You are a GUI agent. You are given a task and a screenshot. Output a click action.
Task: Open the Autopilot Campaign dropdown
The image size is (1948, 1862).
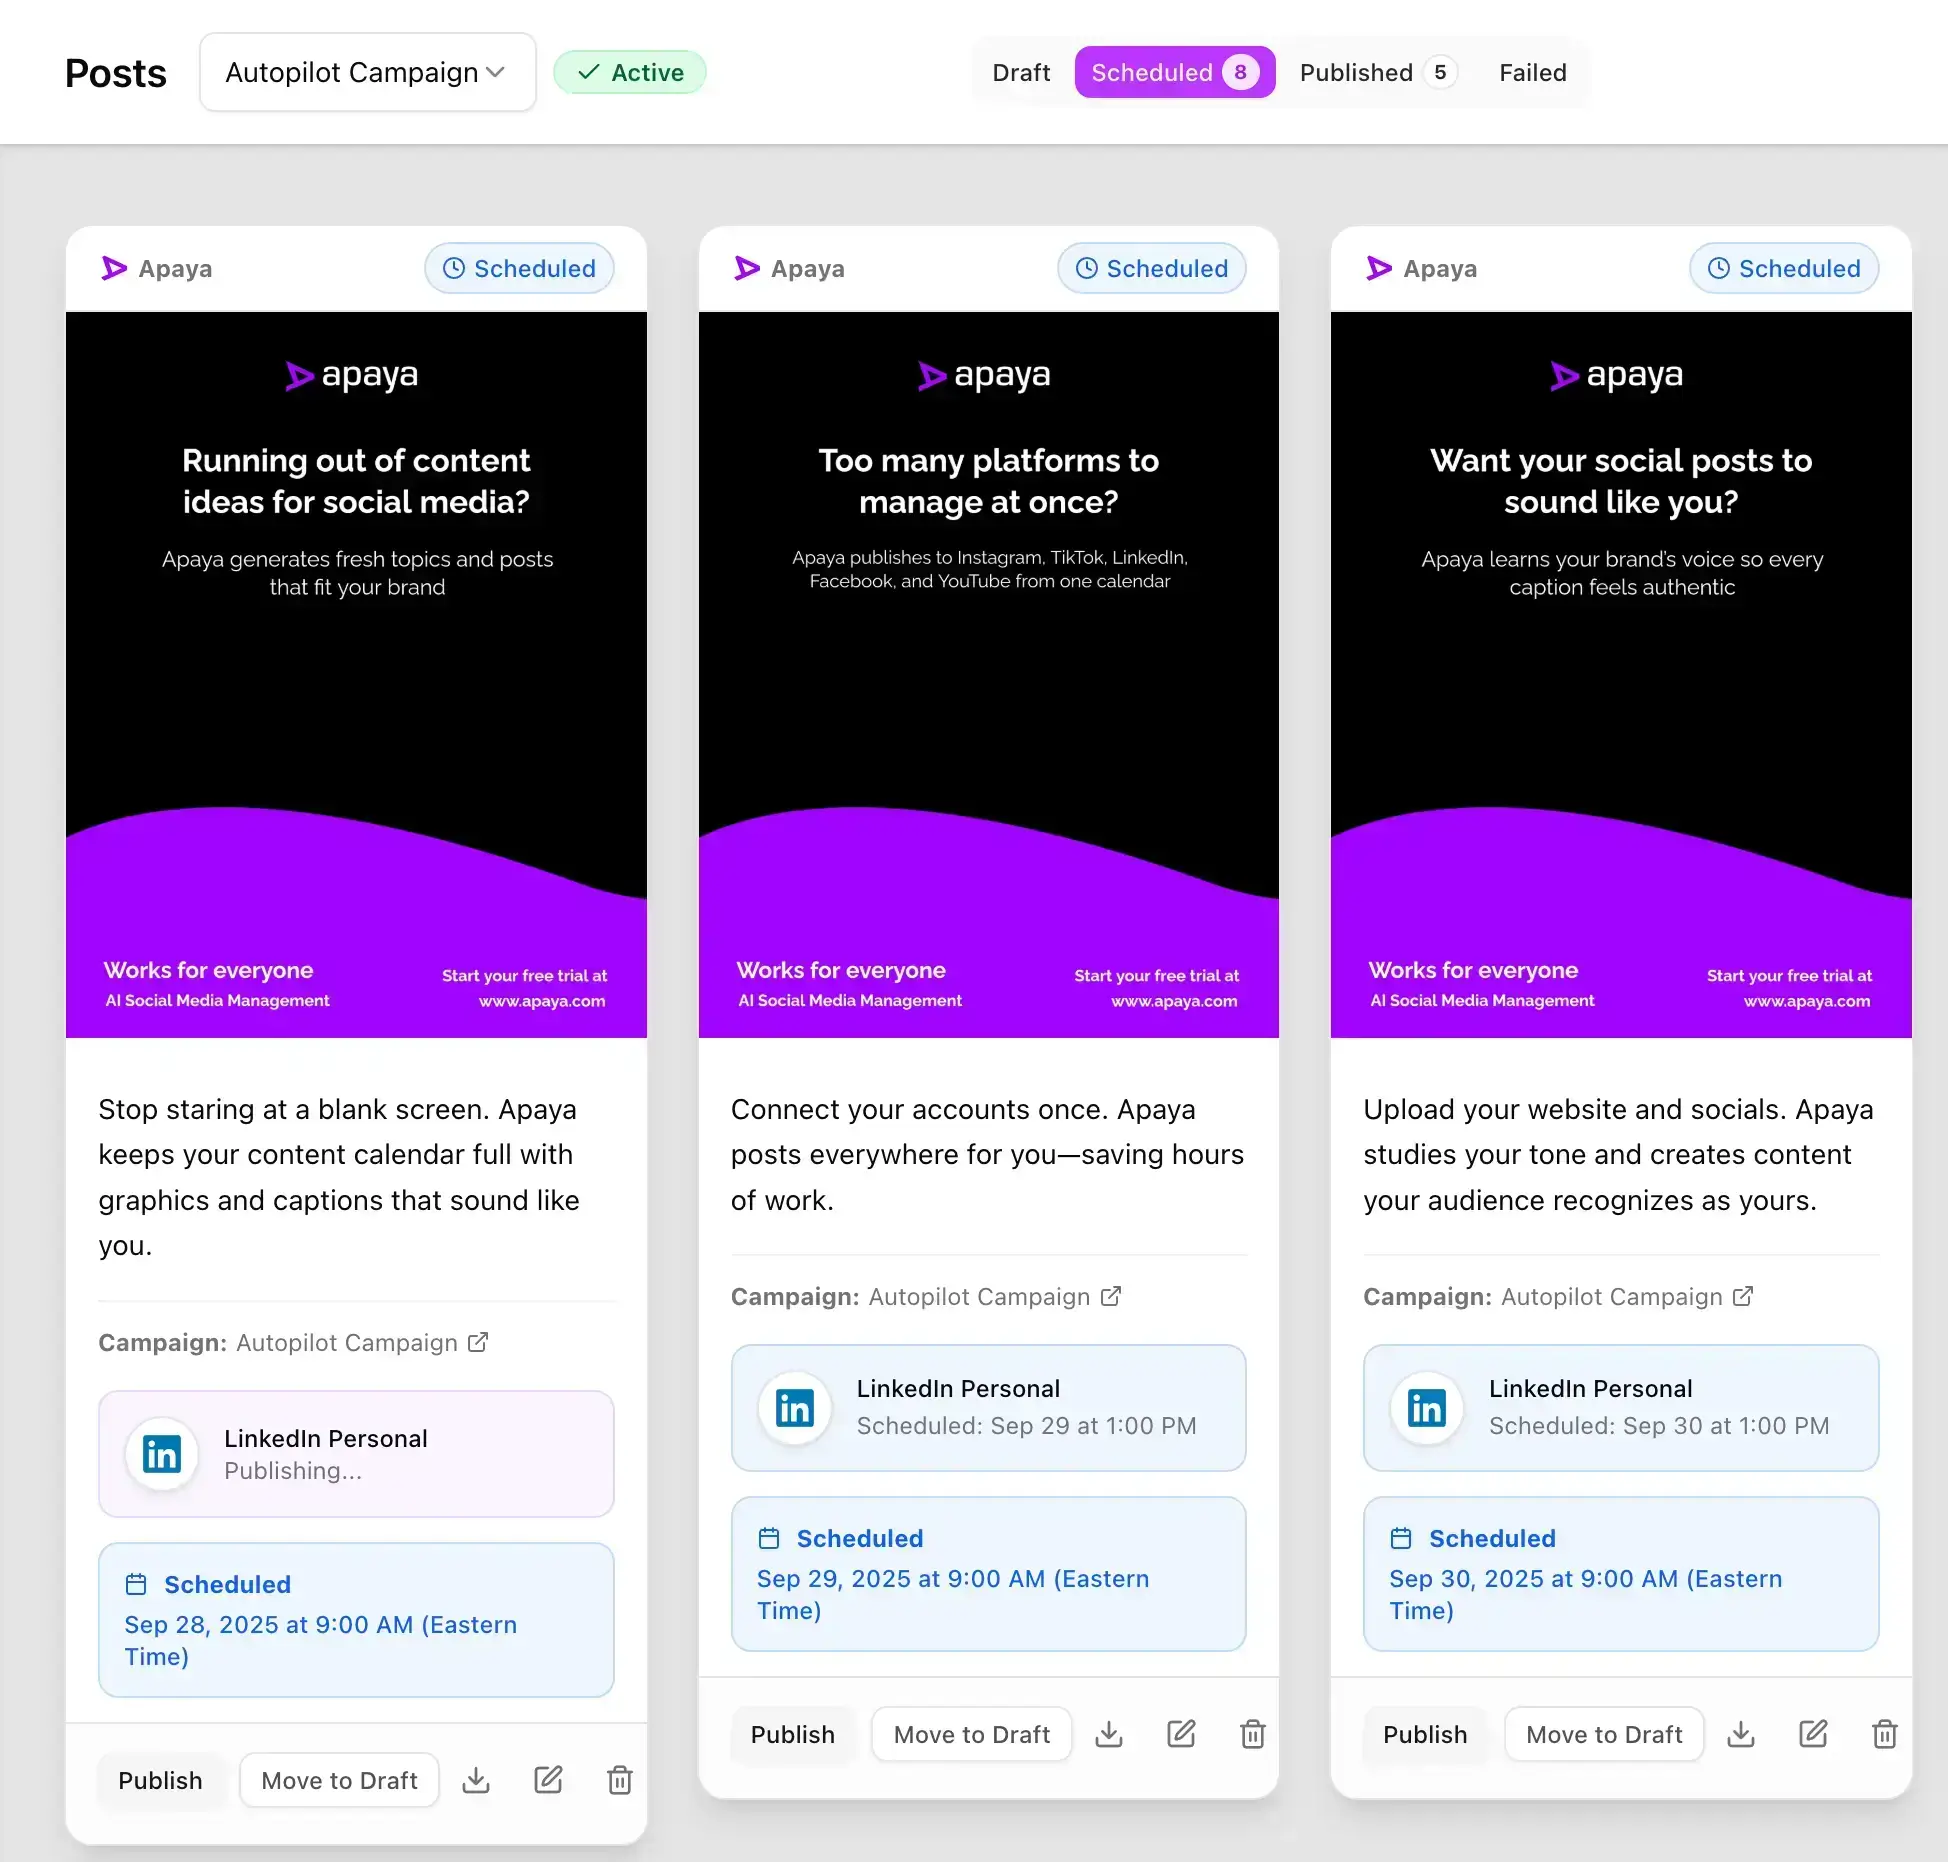pyautogui.click(x=367, y=71)
